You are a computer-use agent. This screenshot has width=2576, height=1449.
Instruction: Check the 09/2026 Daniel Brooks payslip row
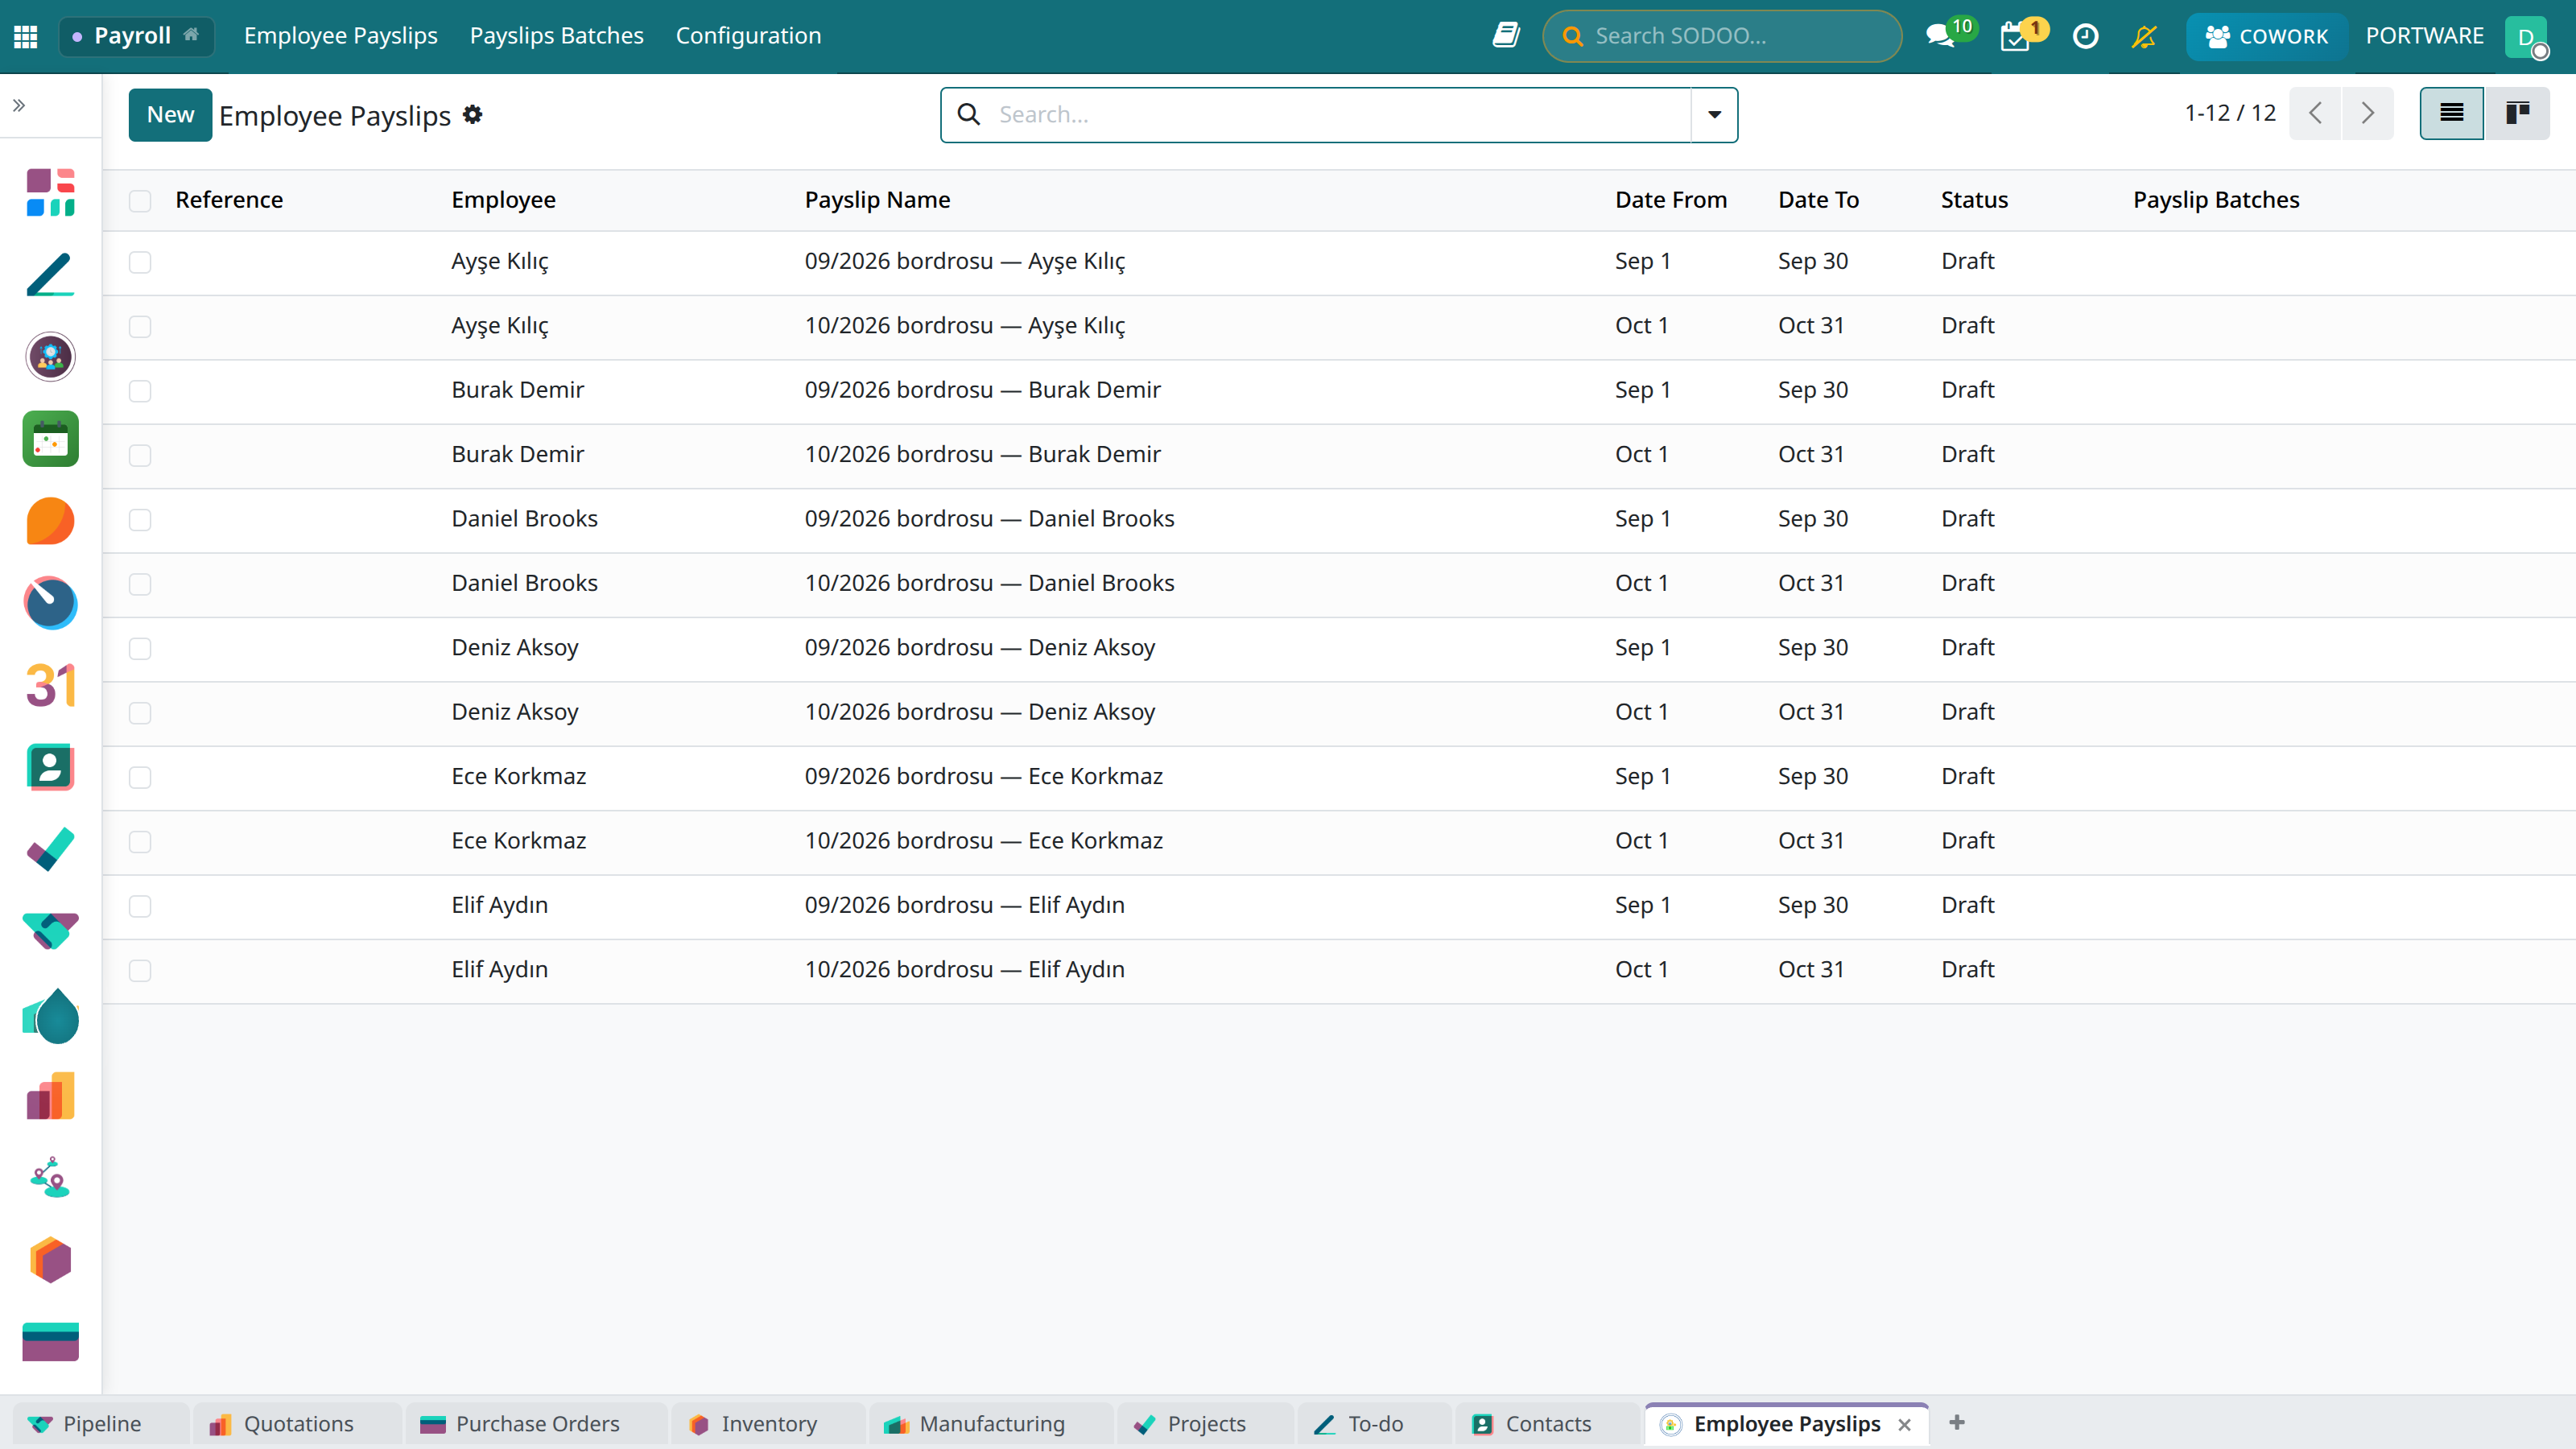pos(140,520)
